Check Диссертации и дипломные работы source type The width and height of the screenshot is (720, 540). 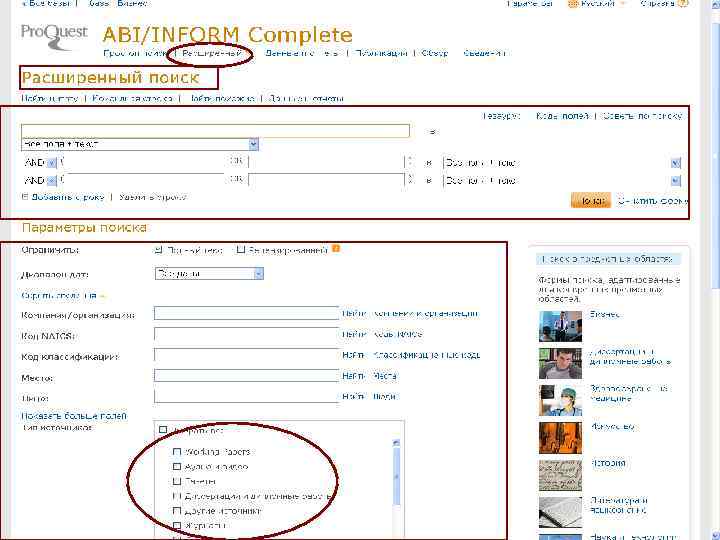tap(177, 496)
